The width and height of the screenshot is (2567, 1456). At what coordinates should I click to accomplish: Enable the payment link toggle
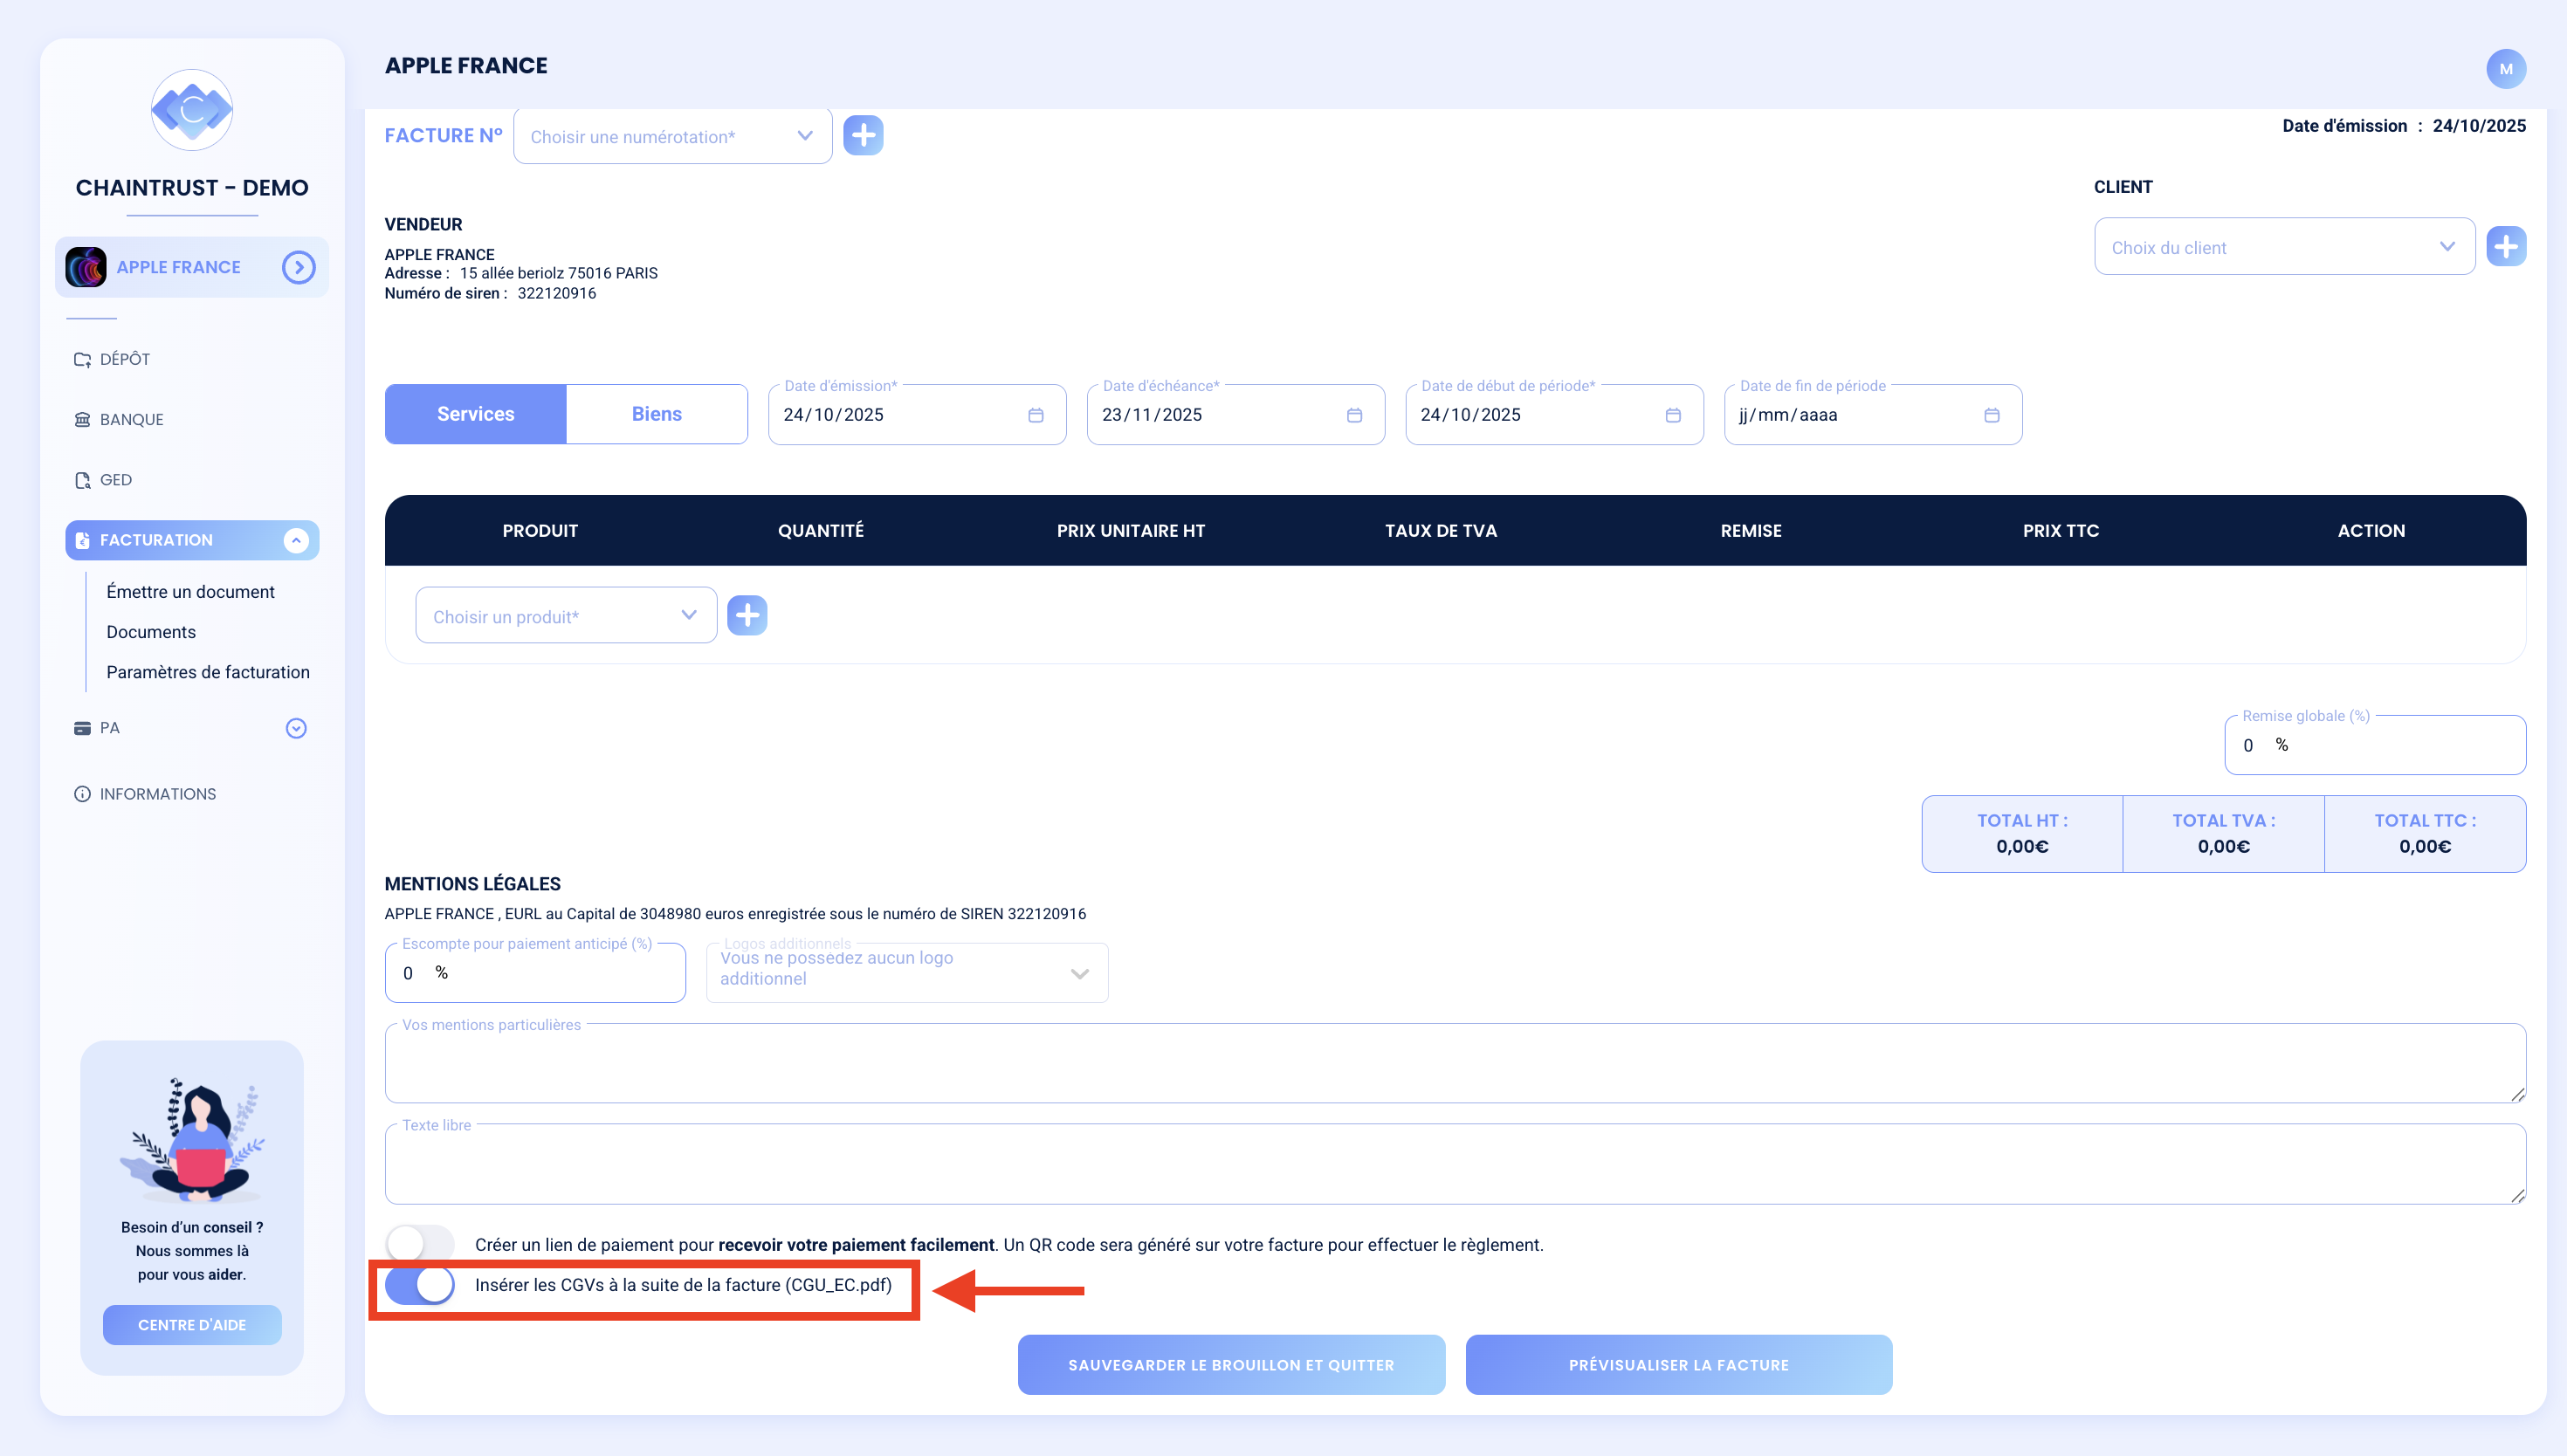pos(420,1245)
